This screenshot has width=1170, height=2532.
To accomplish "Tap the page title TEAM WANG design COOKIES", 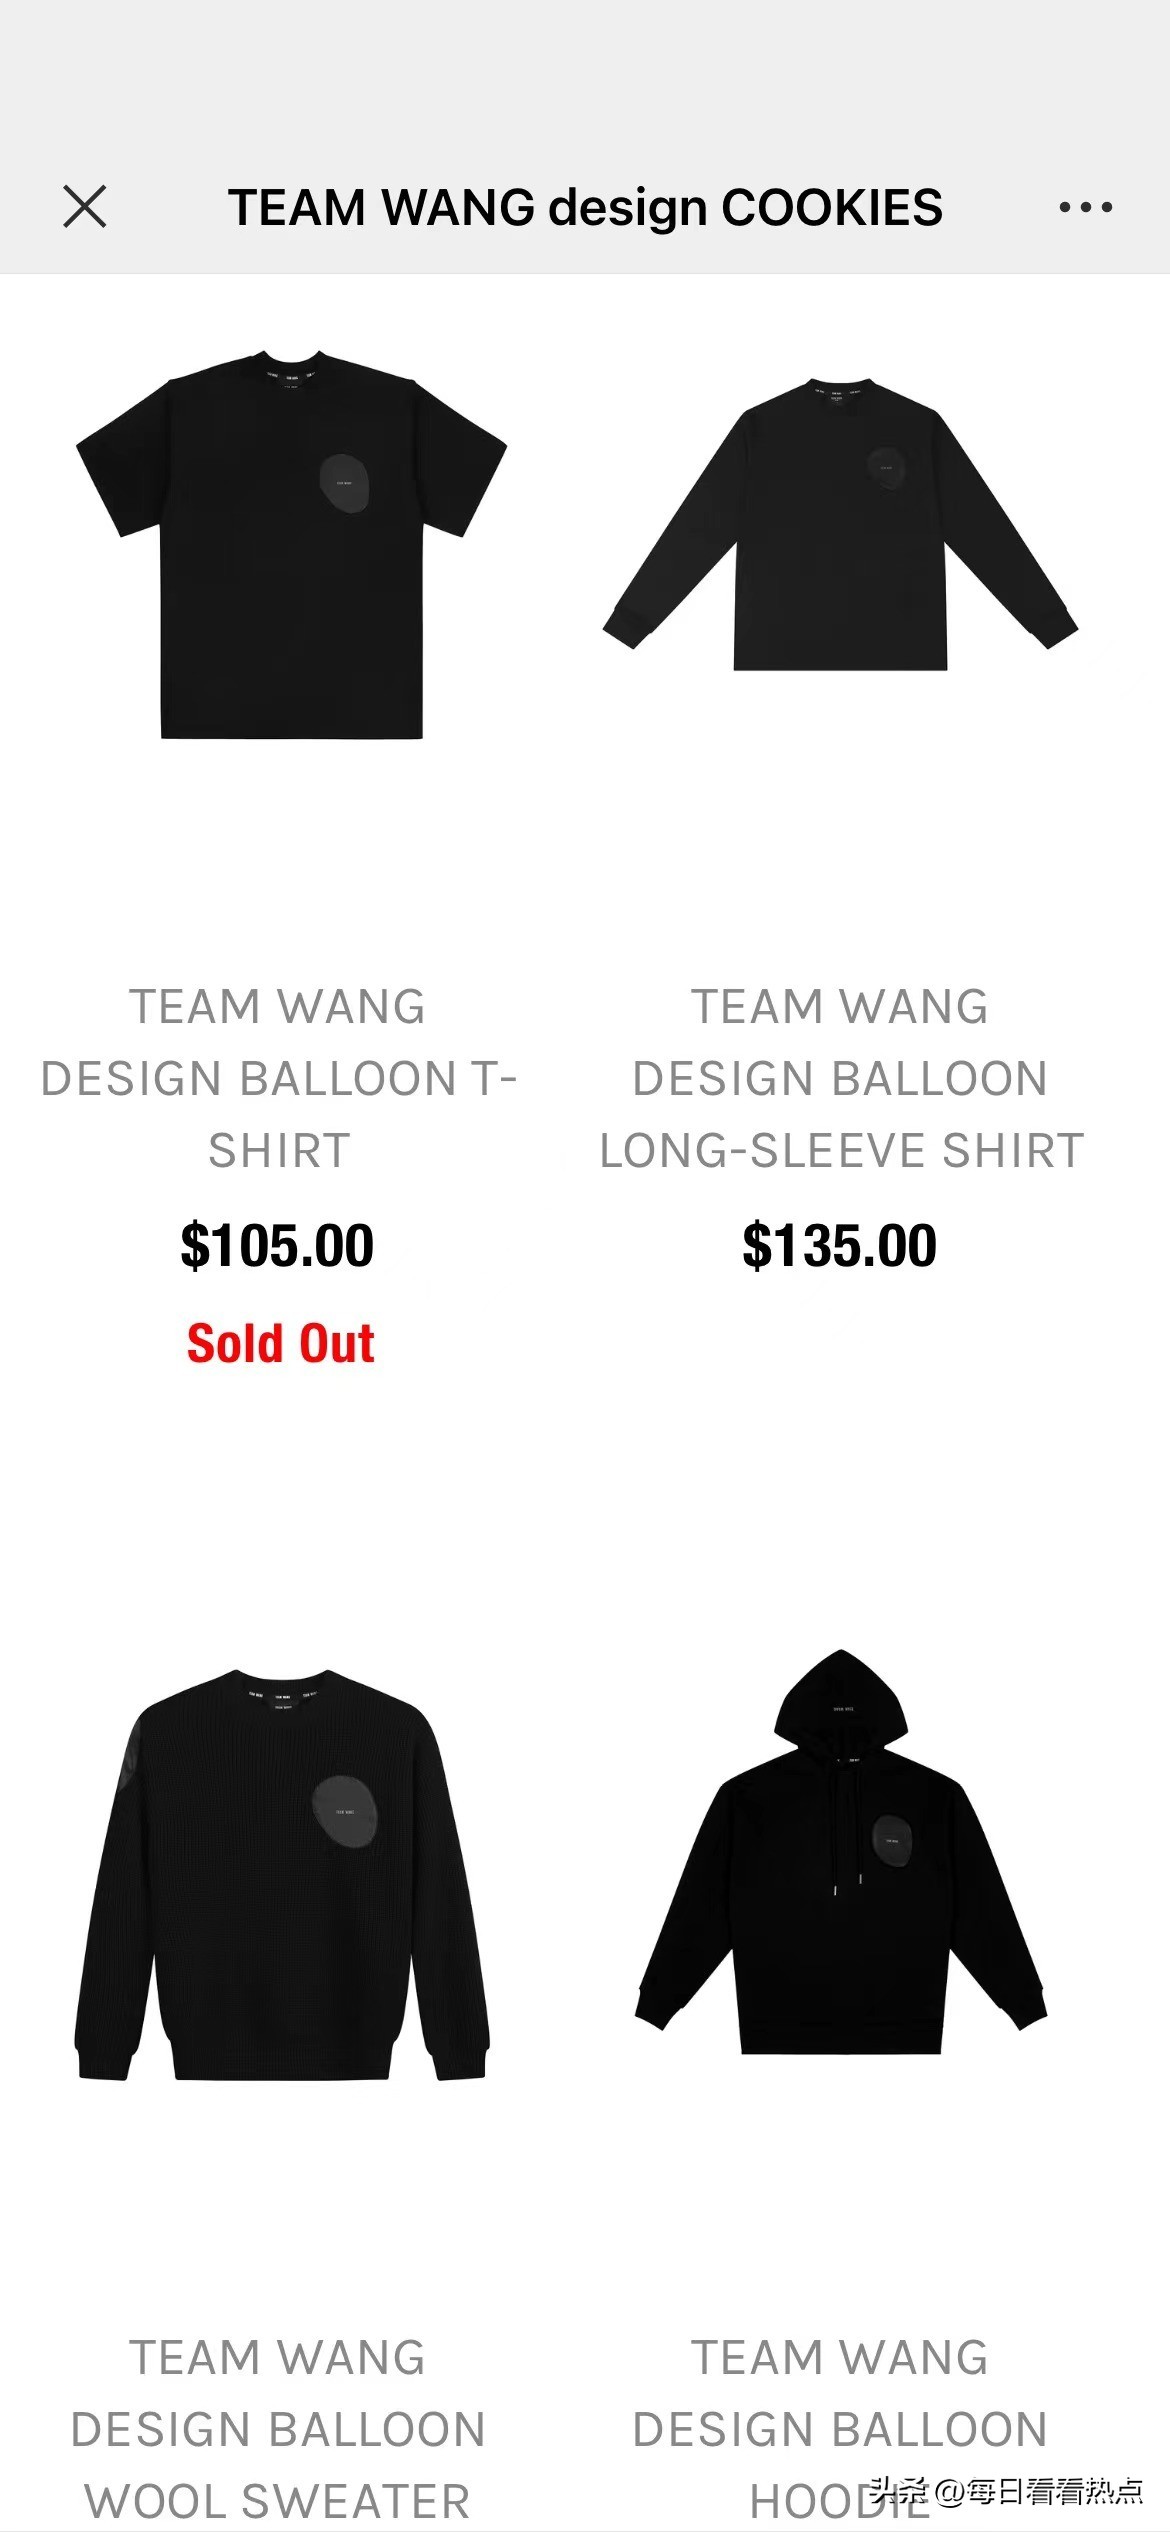I will click(585, 207).
